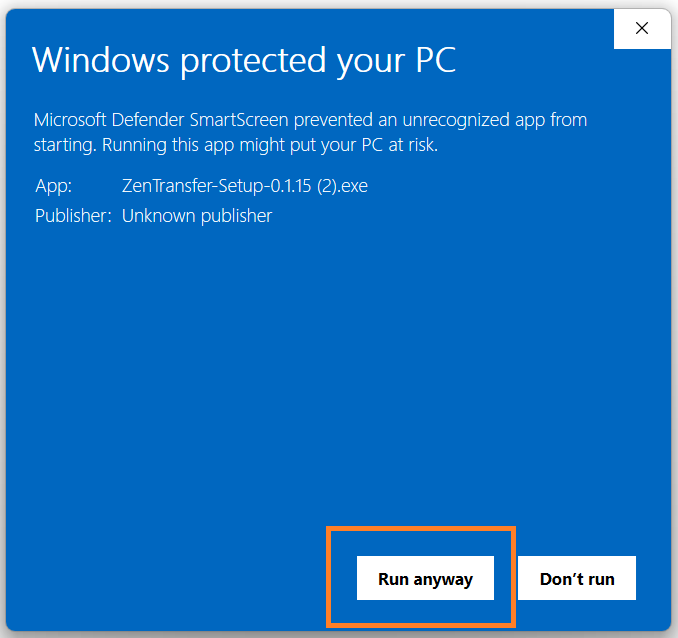The image size is (678, 638).
Task: Click the 'App:' label
Action: coord(53,186)
